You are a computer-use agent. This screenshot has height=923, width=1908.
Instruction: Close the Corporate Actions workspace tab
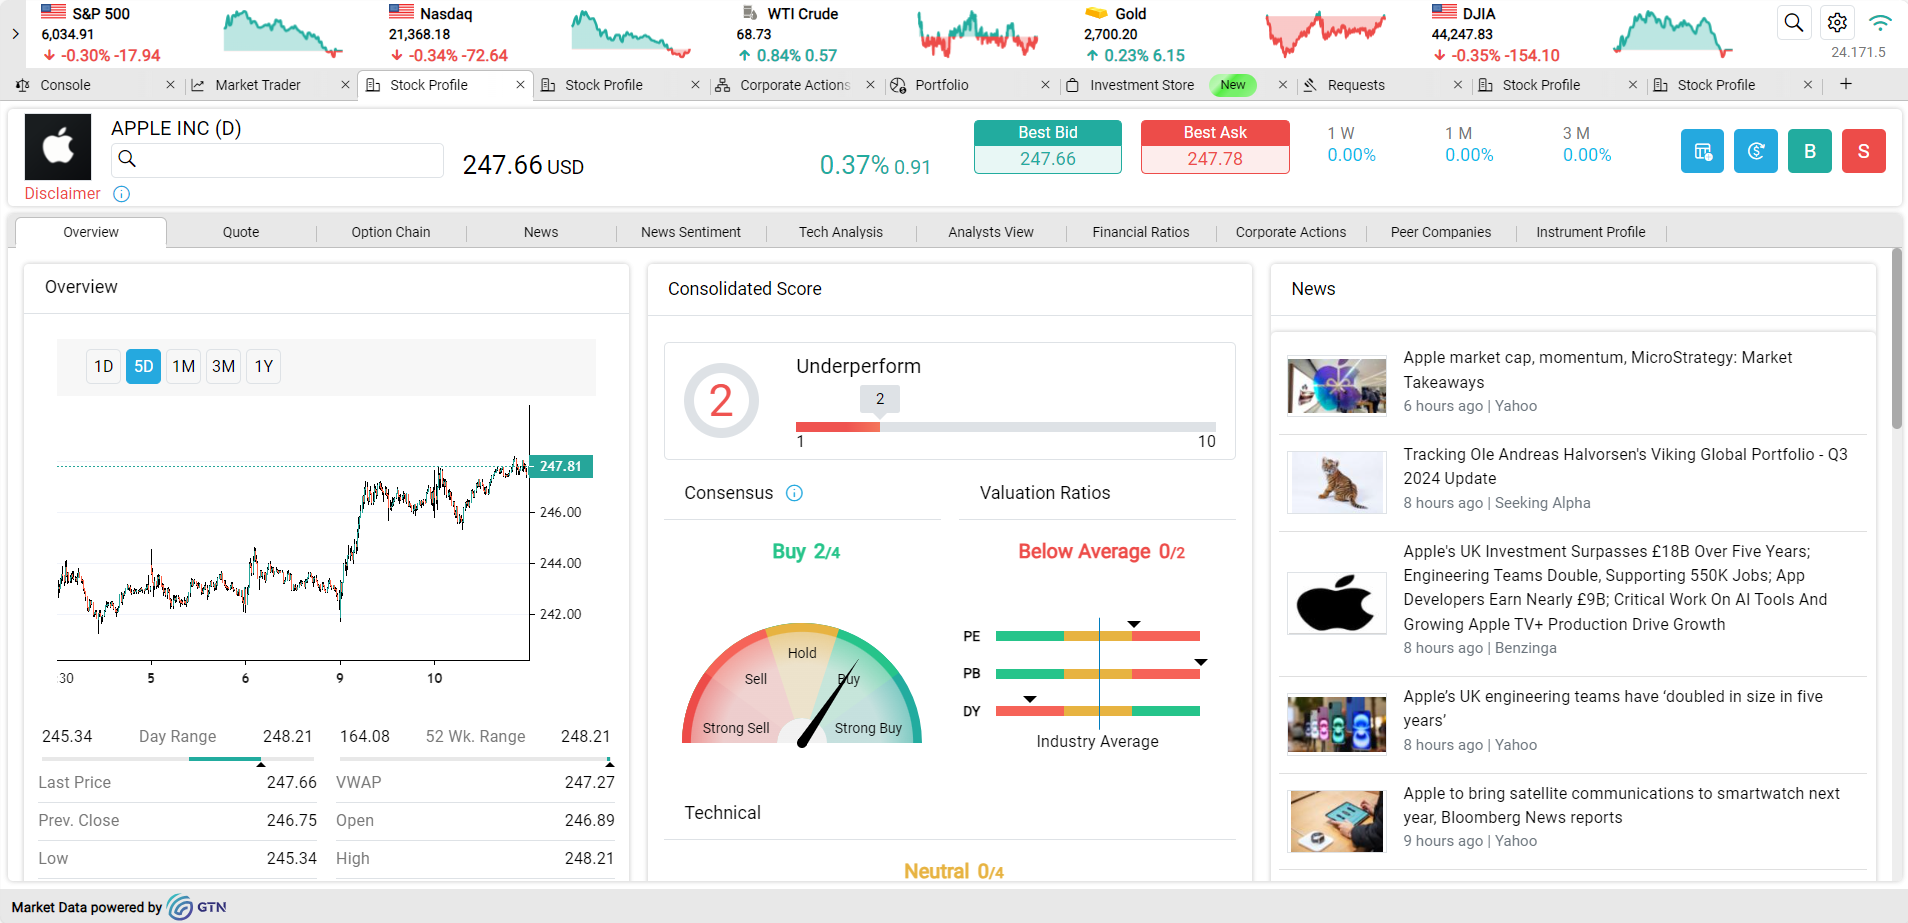[x=870, y=85]
